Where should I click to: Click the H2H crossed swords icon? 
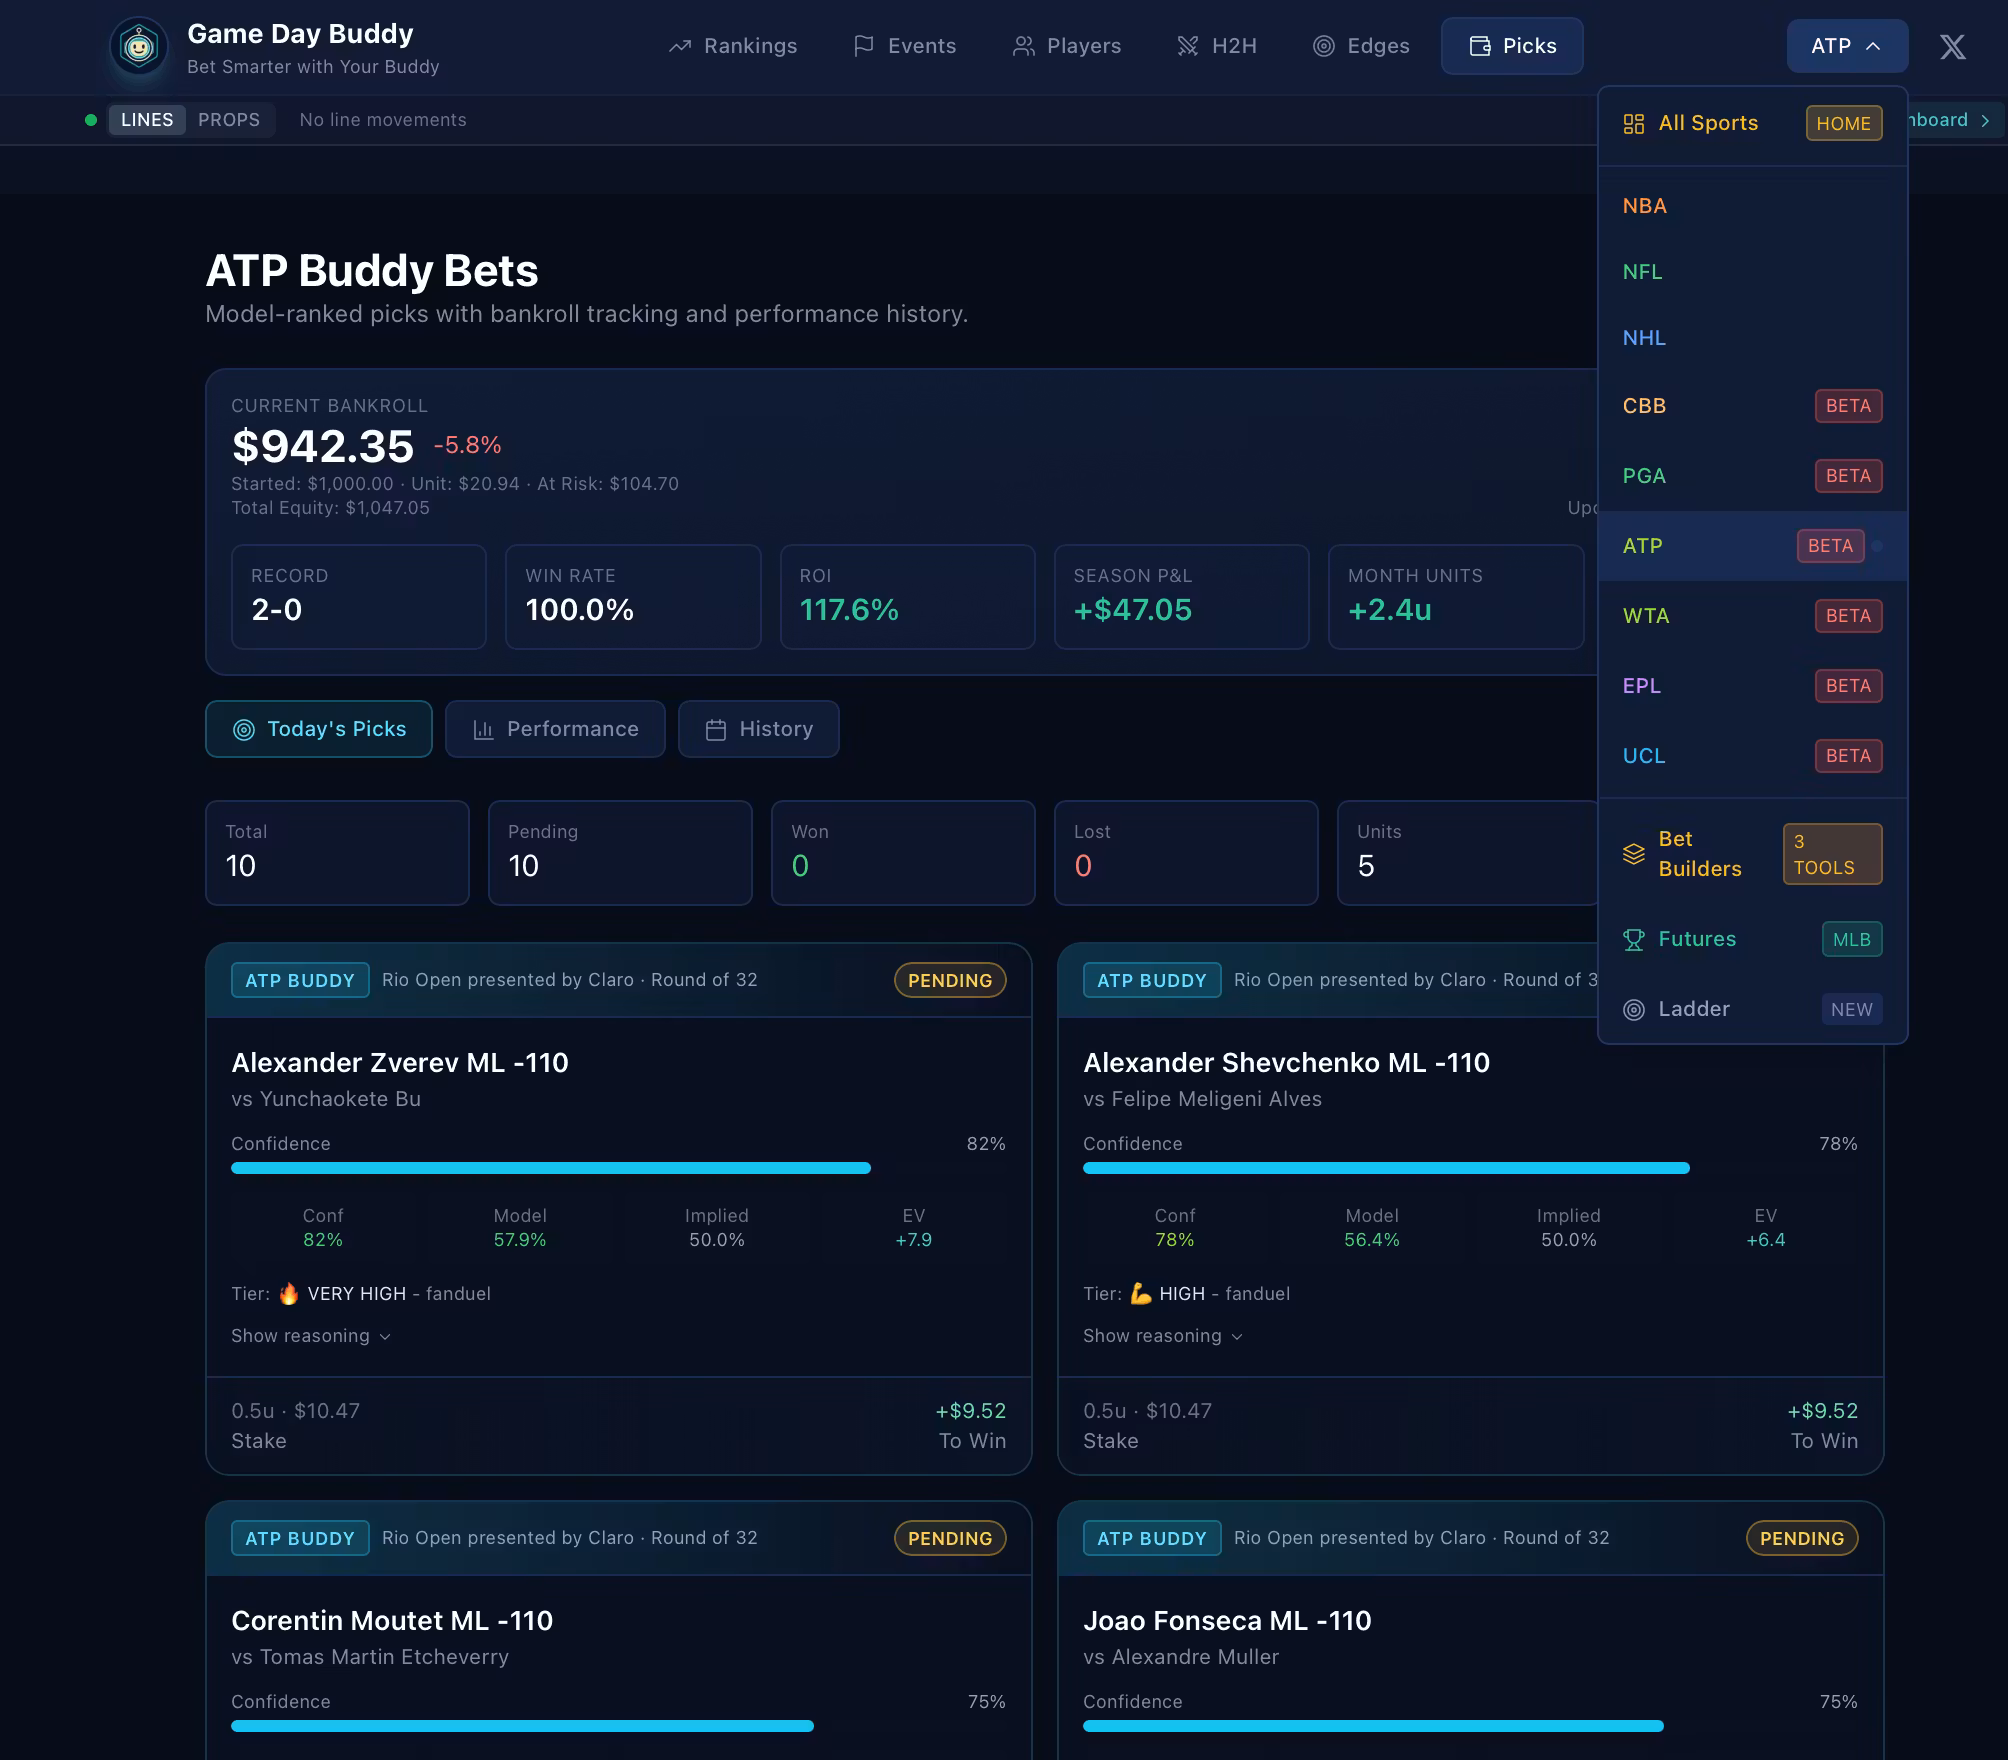1187,46
